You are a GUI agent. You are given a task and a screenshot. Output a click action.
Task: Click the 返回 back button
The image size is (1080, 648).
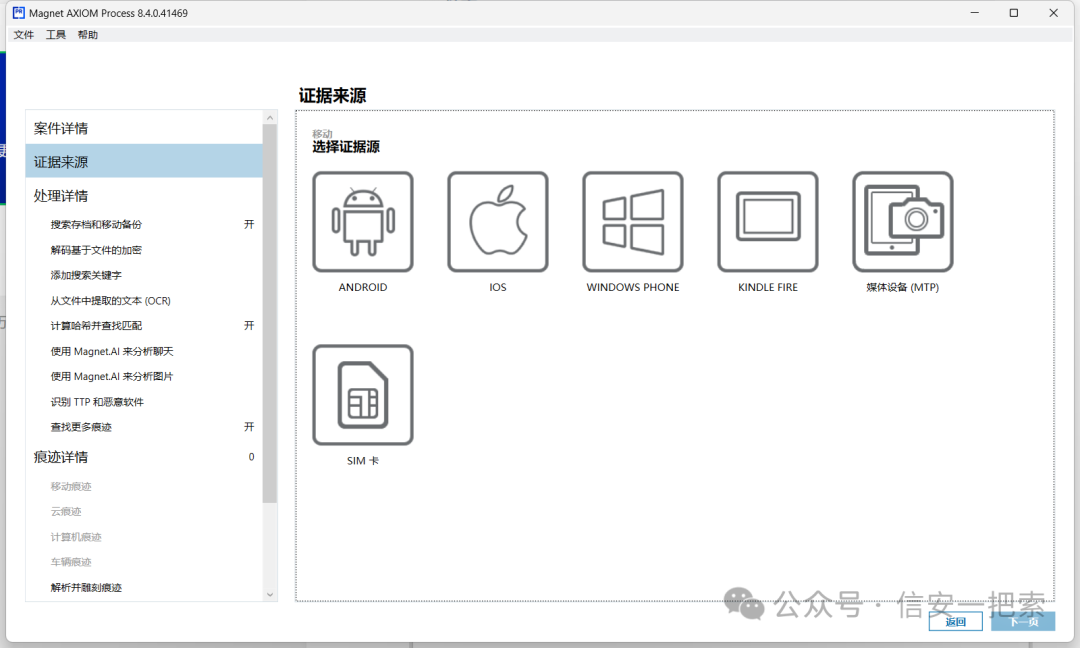pos(955,622)
